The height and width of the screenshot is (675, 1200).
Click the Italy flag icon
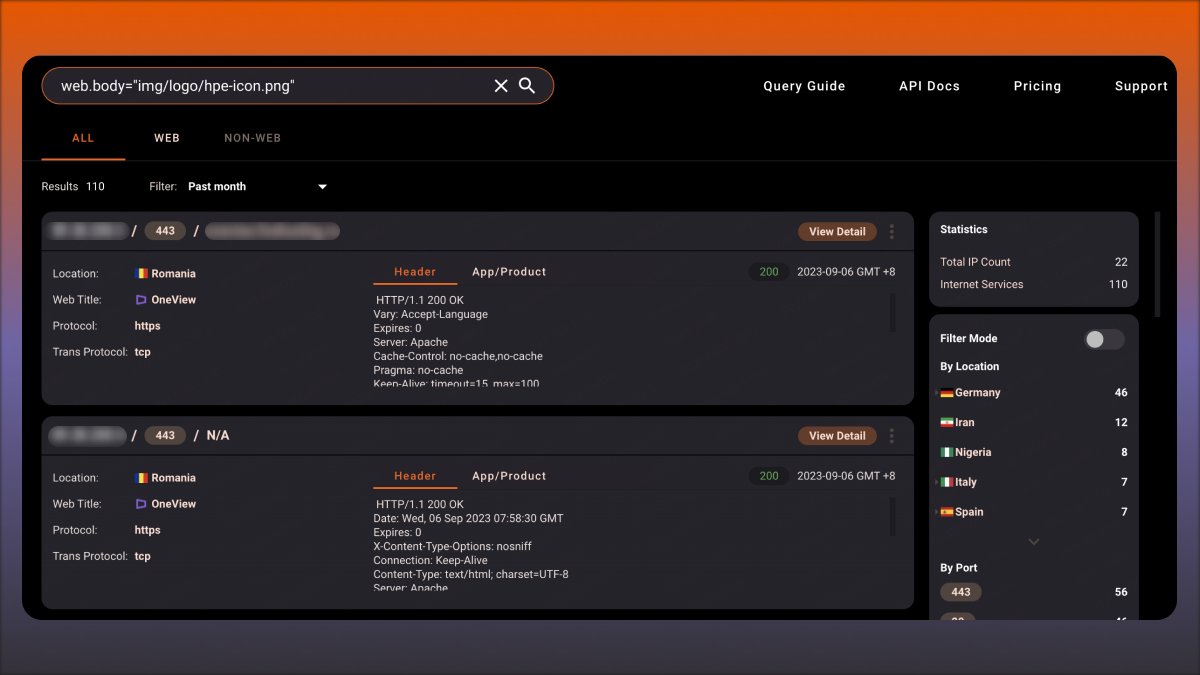pos(946,482)
